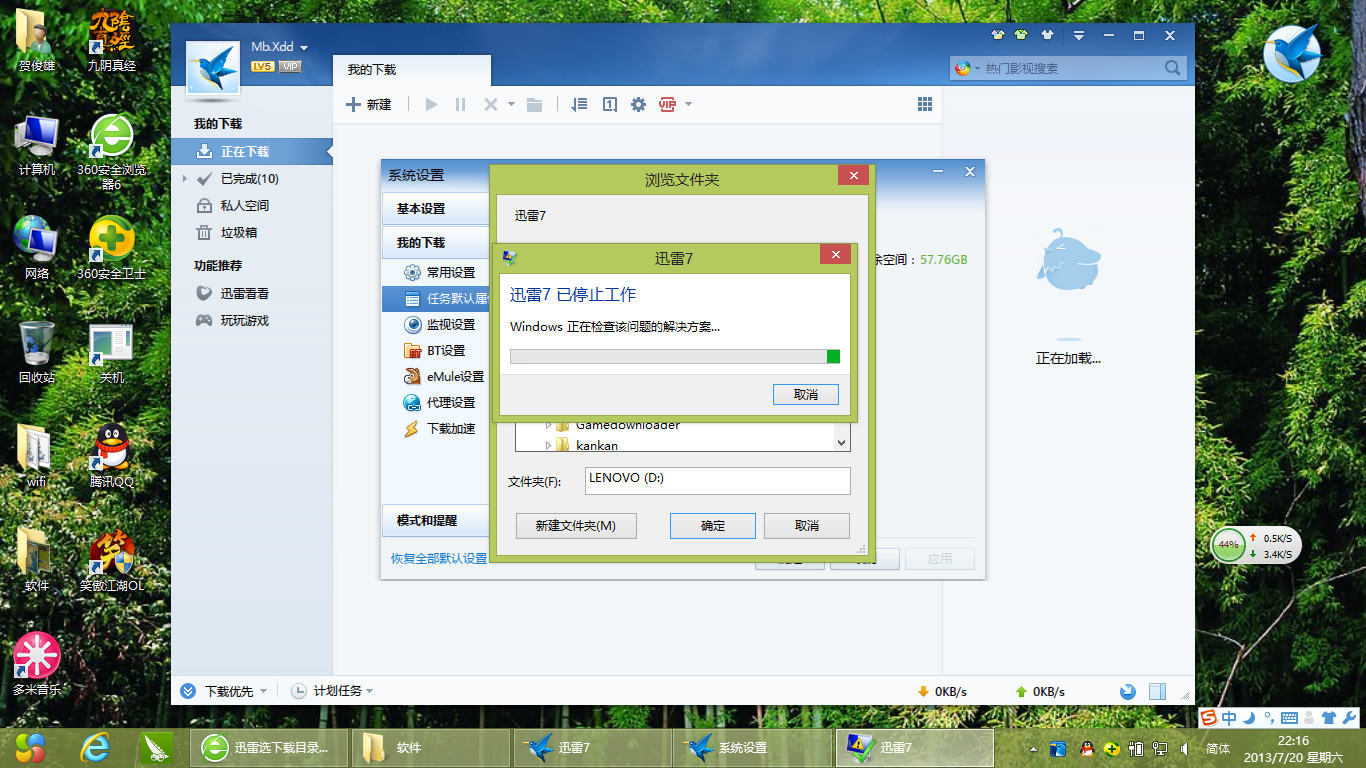Click the 新建 new task button
Image resolution: width=1366 pixels, height=768 pixels.
click(x=369, y=104)
